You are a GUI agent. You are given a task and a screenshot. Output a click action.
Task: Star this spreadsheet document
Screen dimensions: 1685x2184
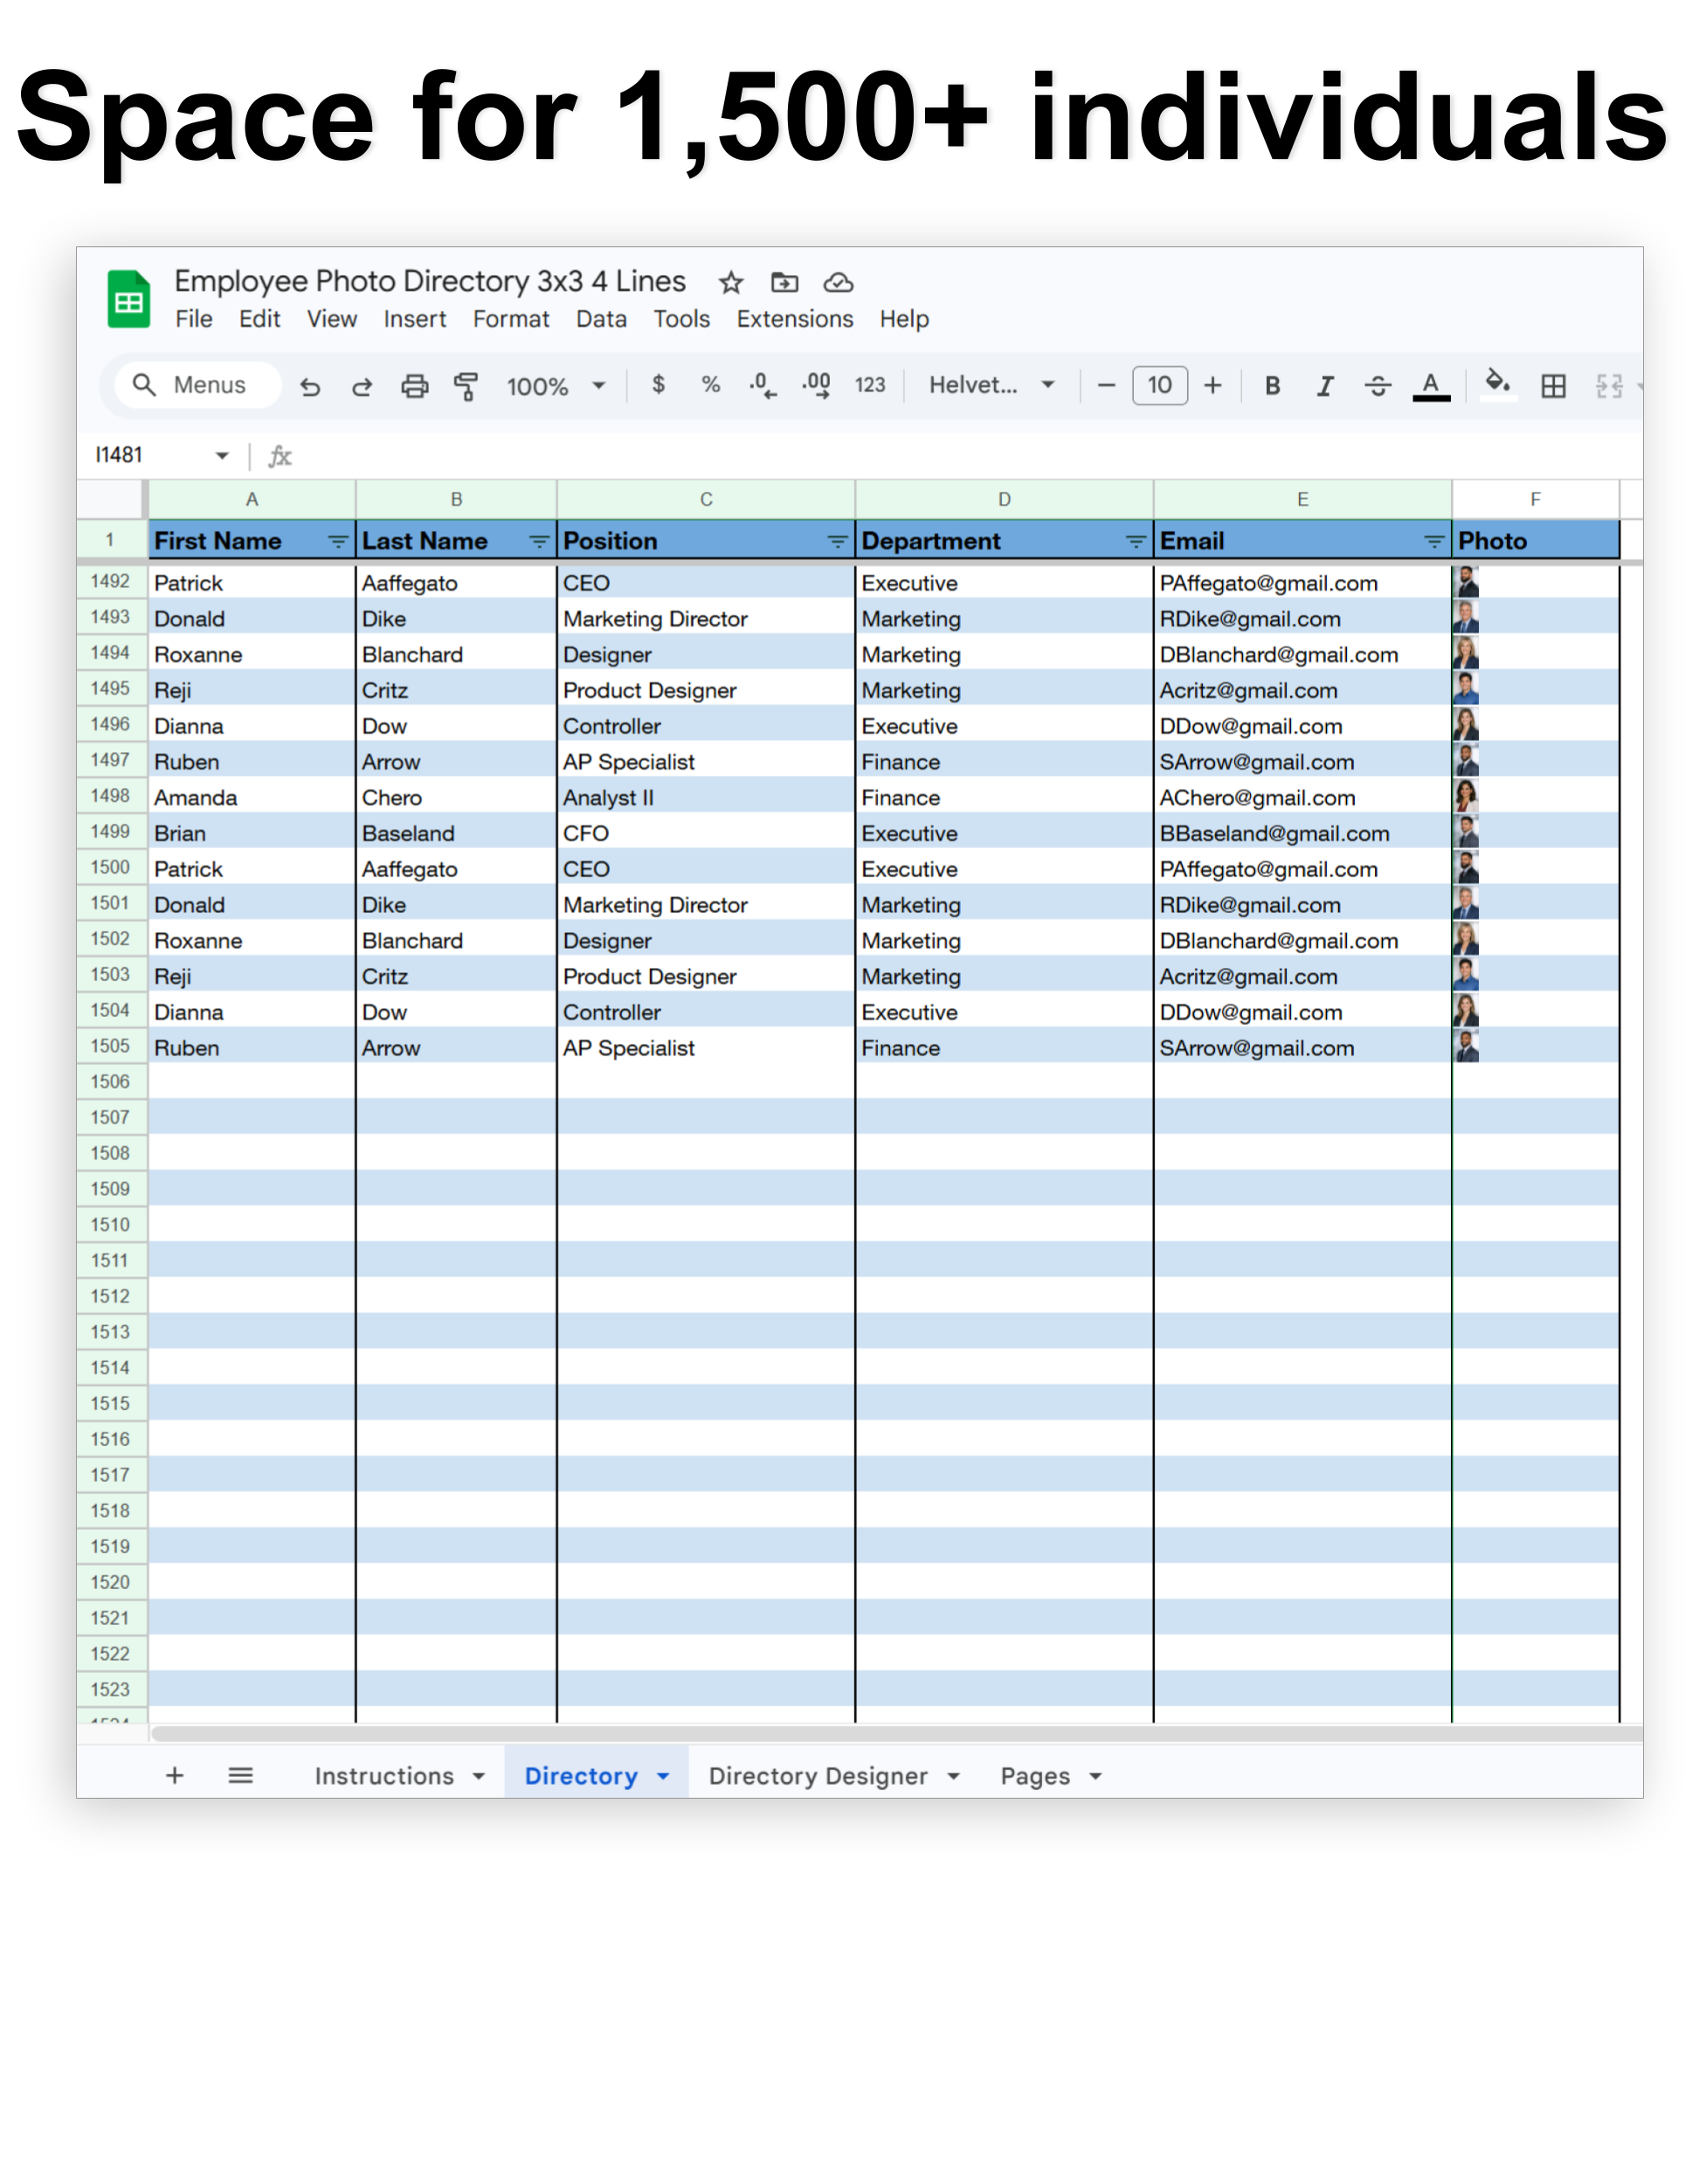pos(731,283)
